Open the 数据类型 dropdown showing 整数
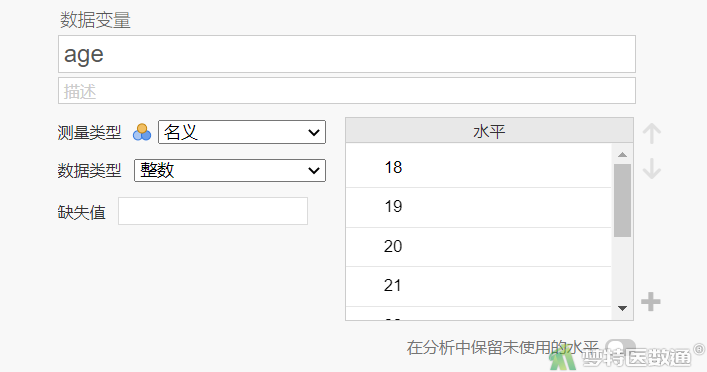The height and width of the screenshot is (372, 707). tap(230, 170)
